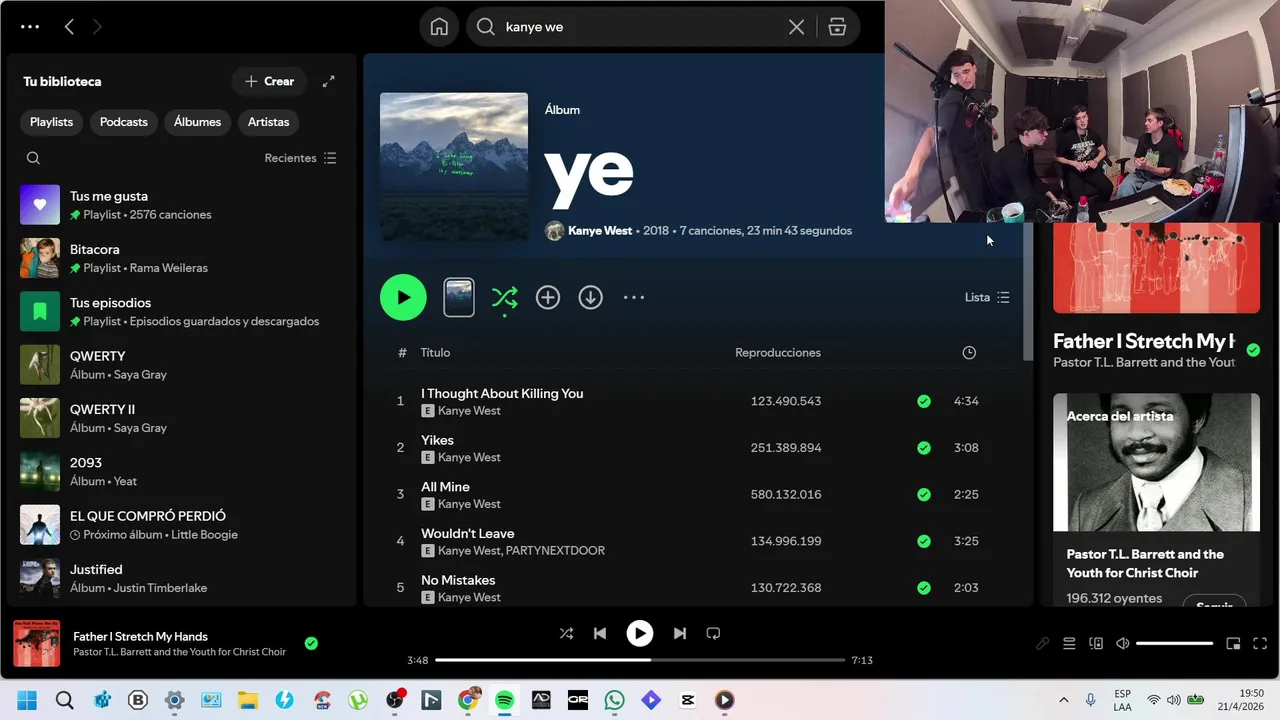1280x720 pixels.
Task: Select the Yikes track title
Action: pyautogui.click(x=437, y=440)
